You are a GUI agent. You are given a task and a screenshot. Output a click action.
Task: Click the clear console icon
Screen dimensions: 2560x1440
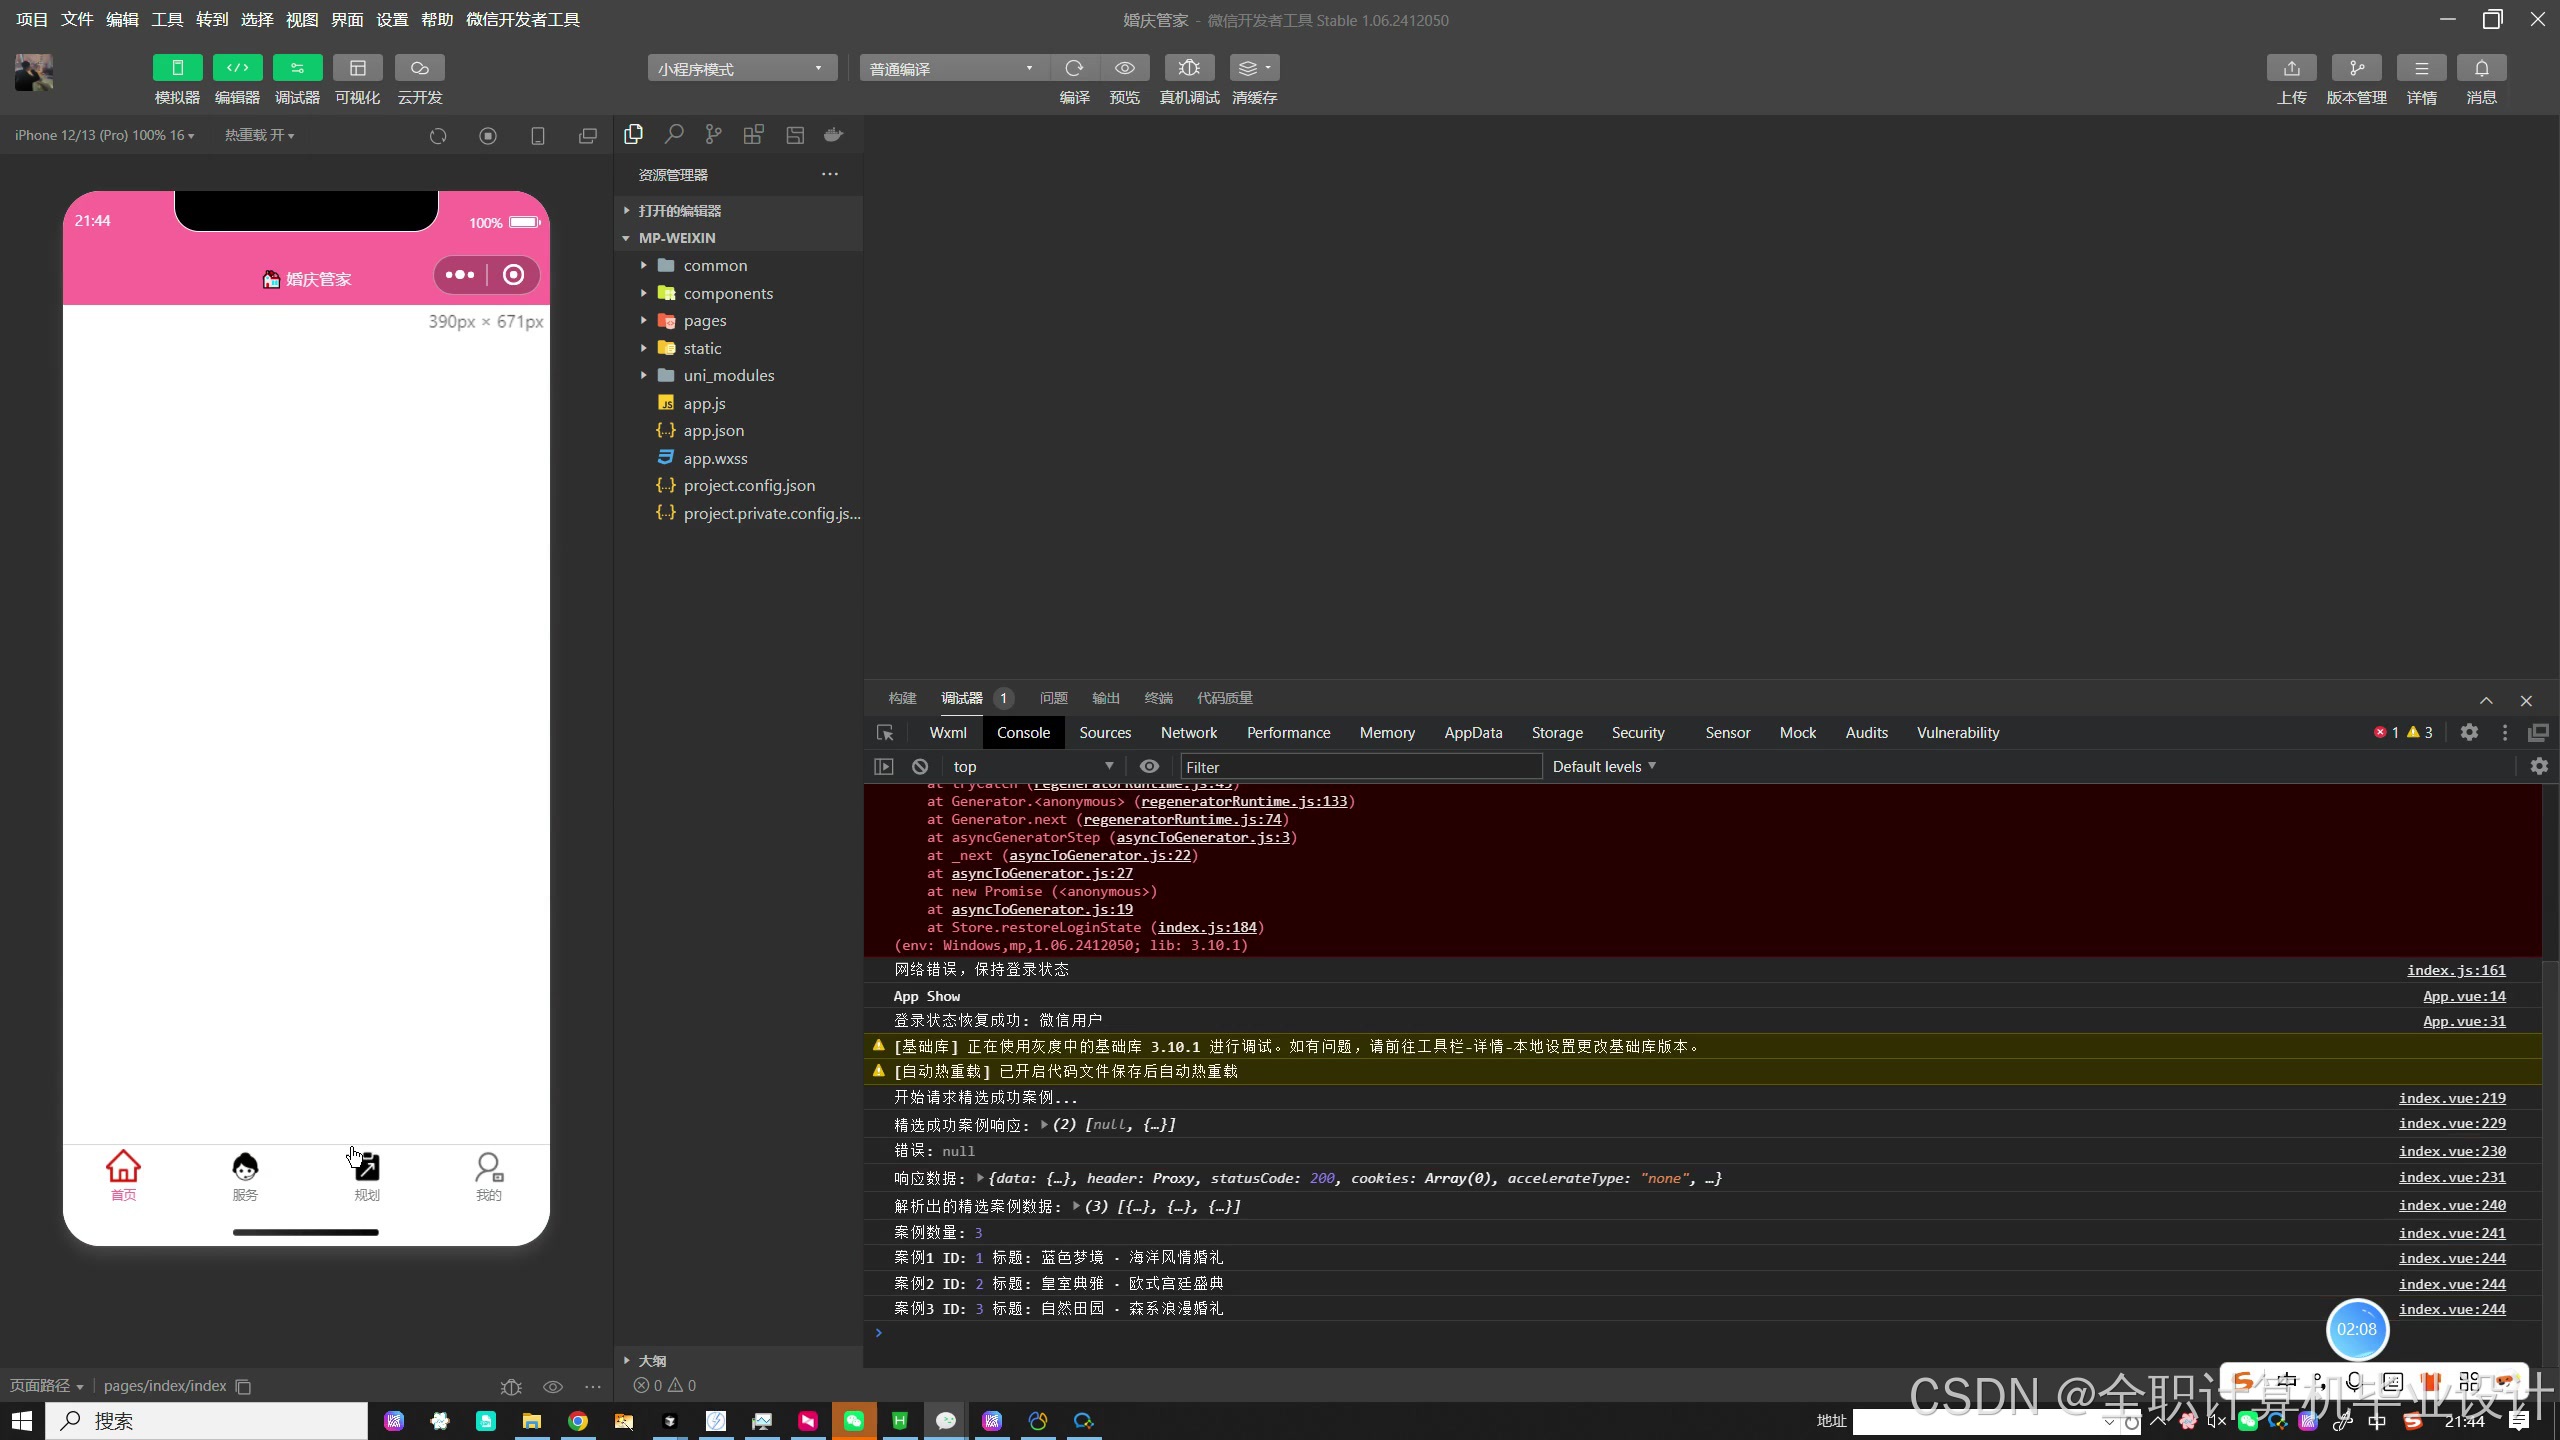920,767
